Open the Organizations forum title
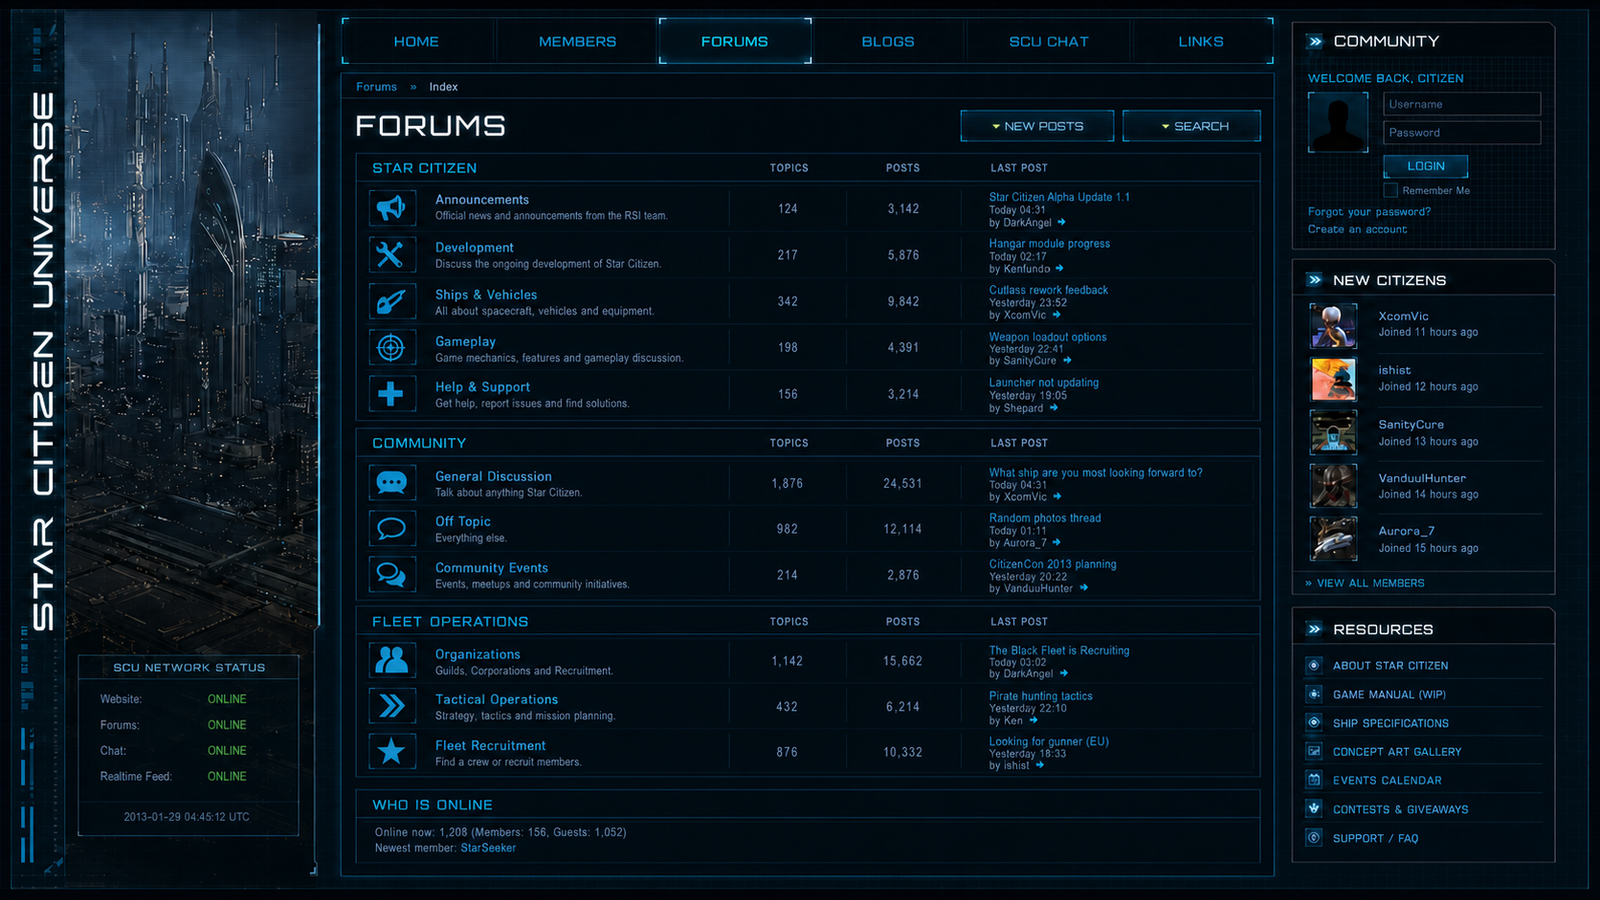This screenshot has height=900, width=1600. (x=478, y=654)
